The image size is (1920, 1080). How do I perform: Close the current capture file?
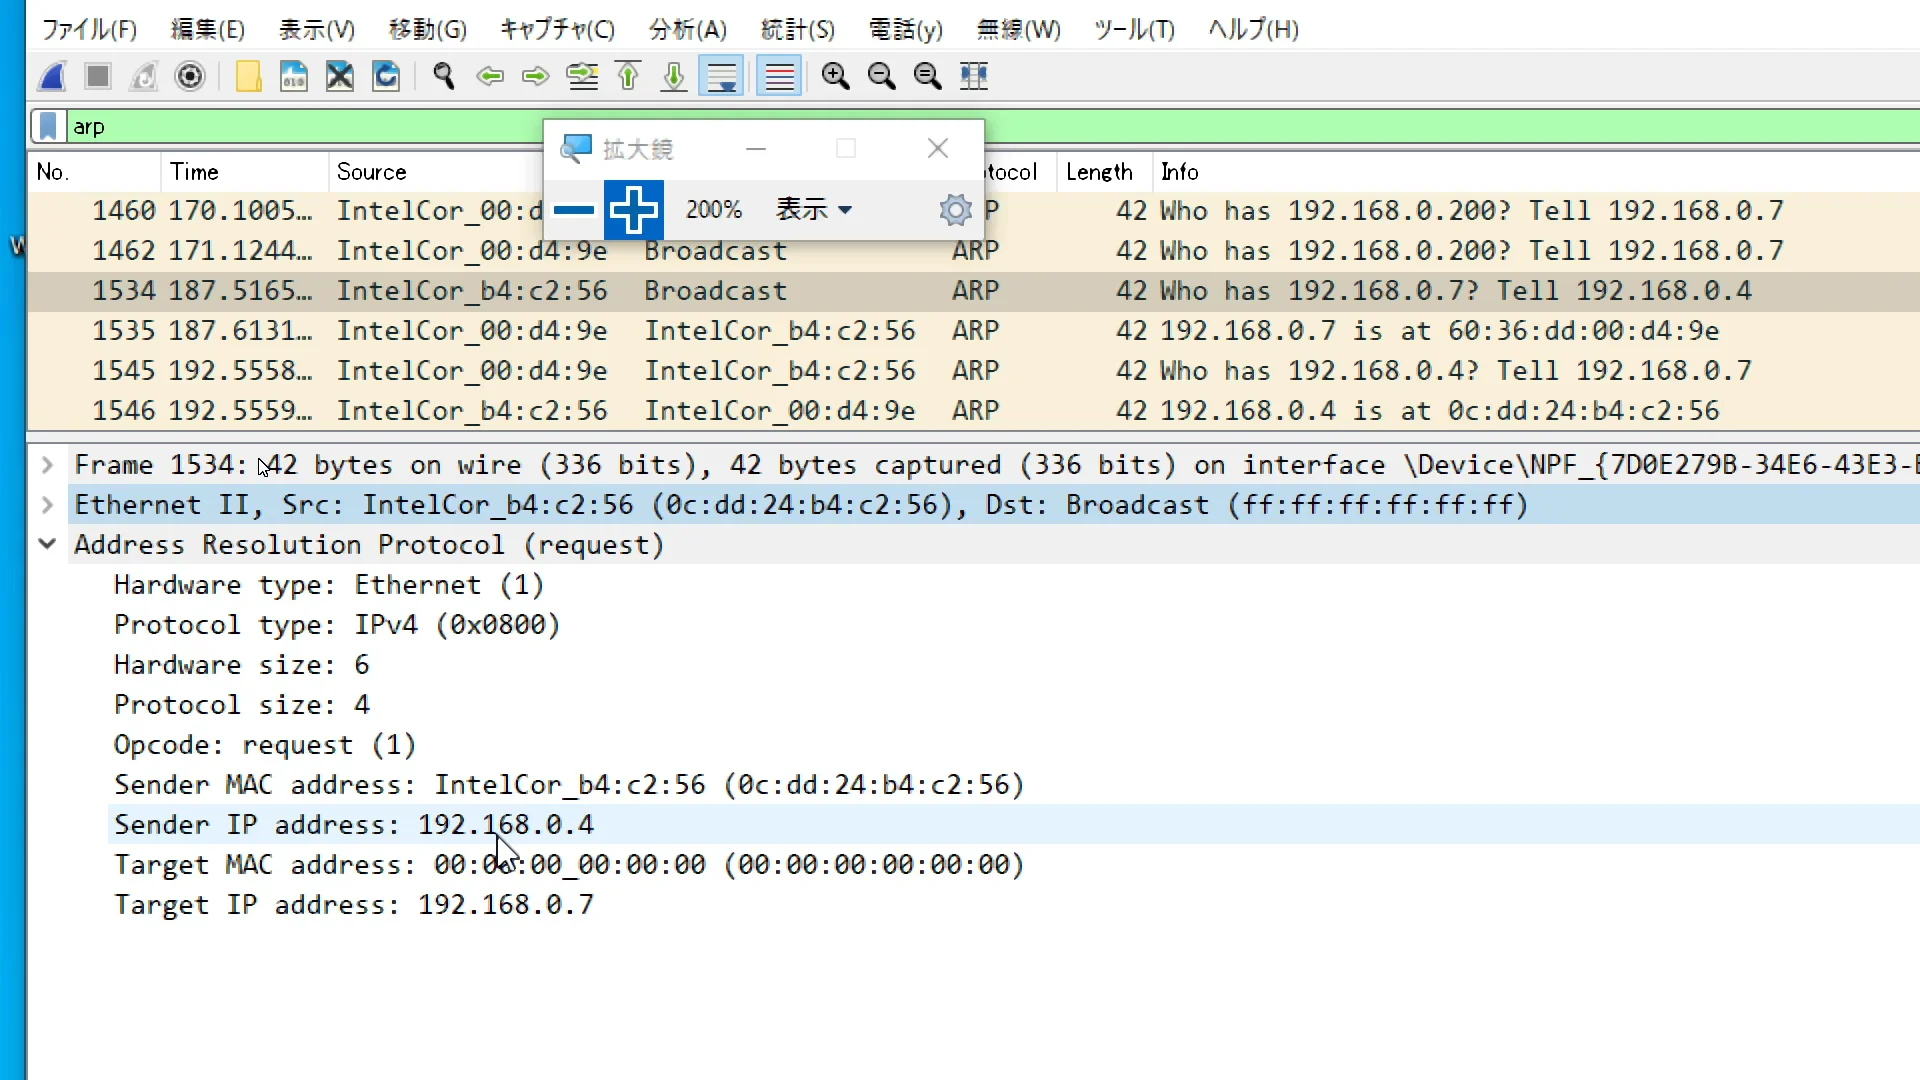tap(340, 76)
